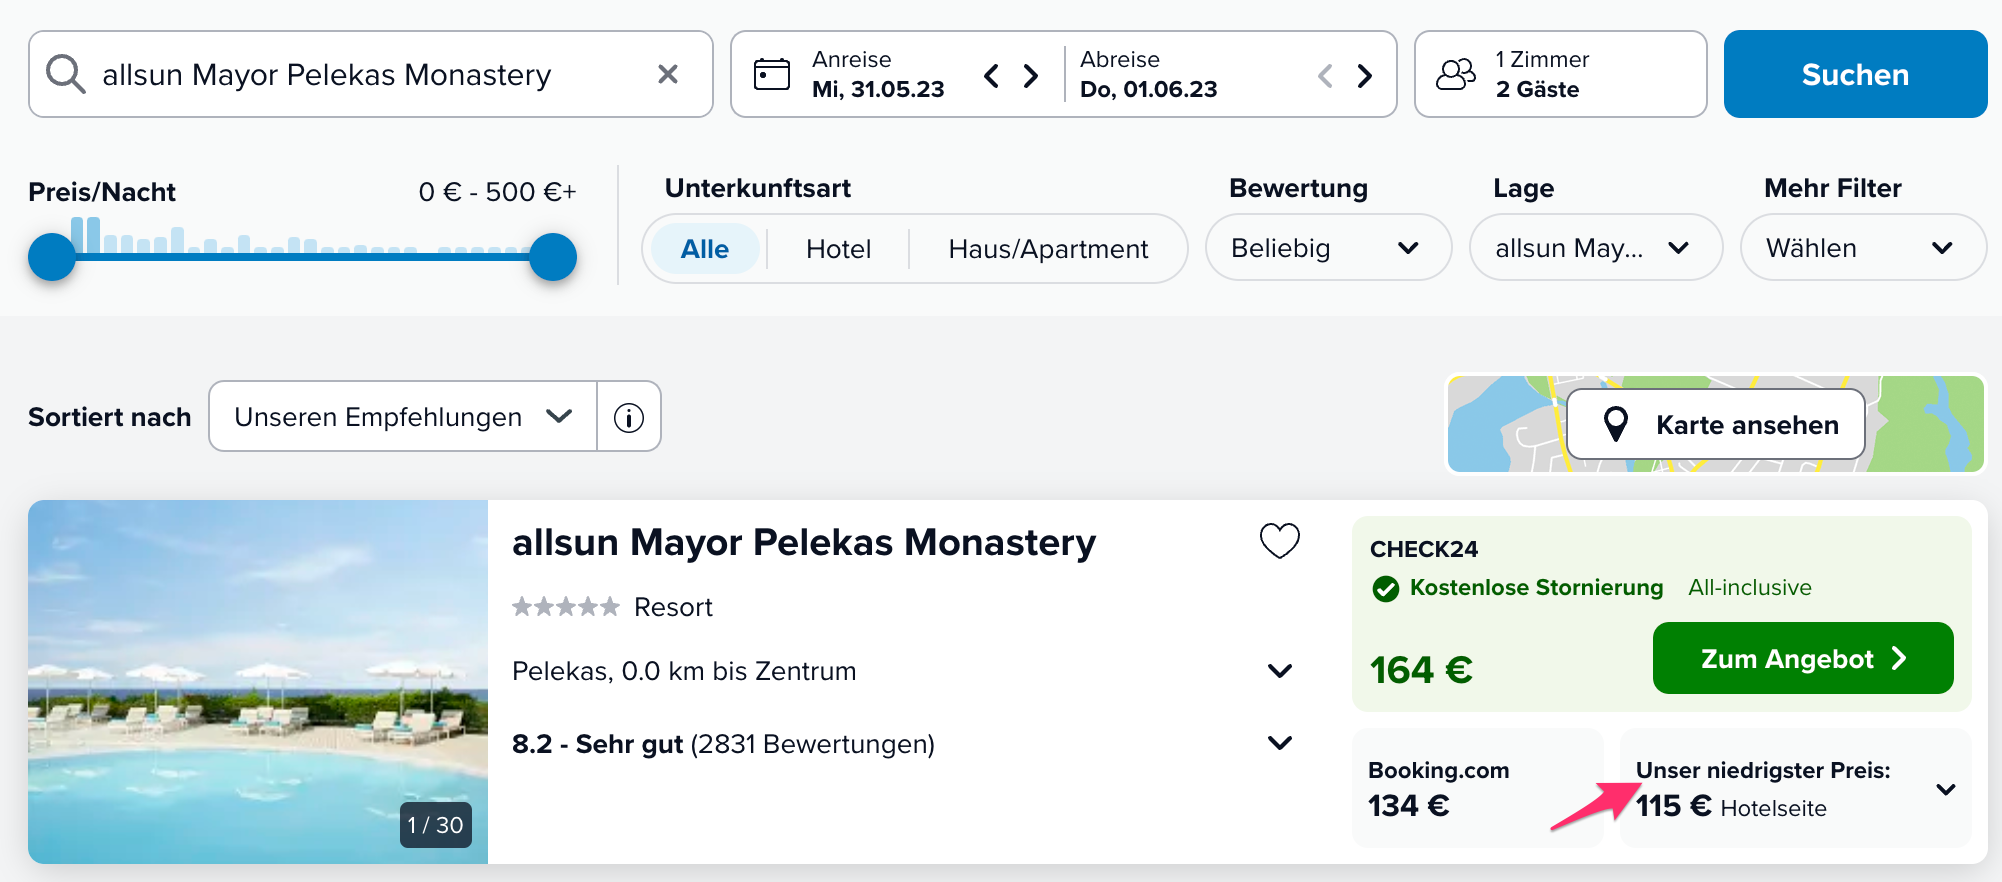The width and height of the screenshot is (2002, 882).
Task: Adjust the maximum price slider handle
Action: click(552, 257)
